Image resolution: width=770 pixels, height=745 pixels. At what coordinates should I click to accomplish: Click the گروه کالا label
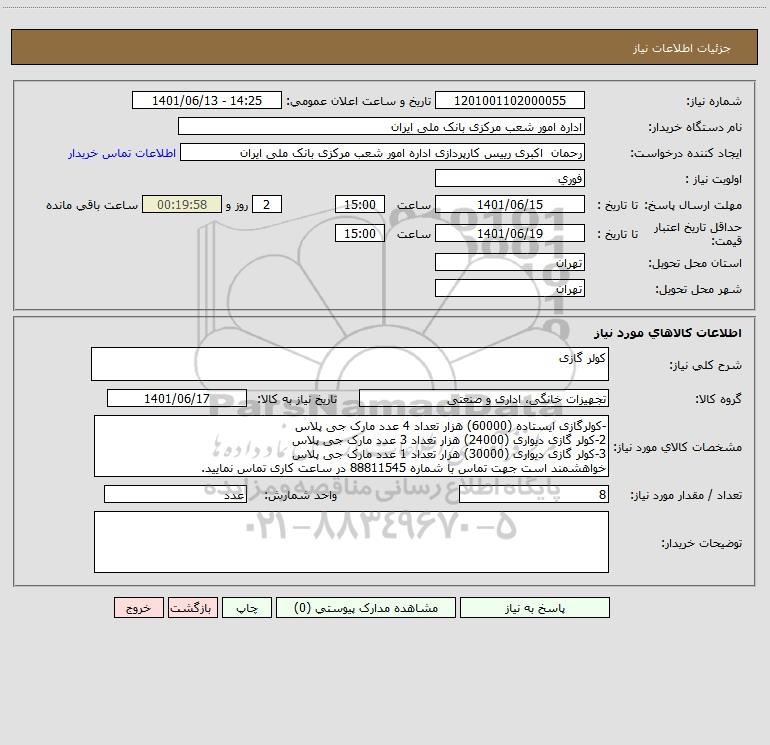click(718, 399)
